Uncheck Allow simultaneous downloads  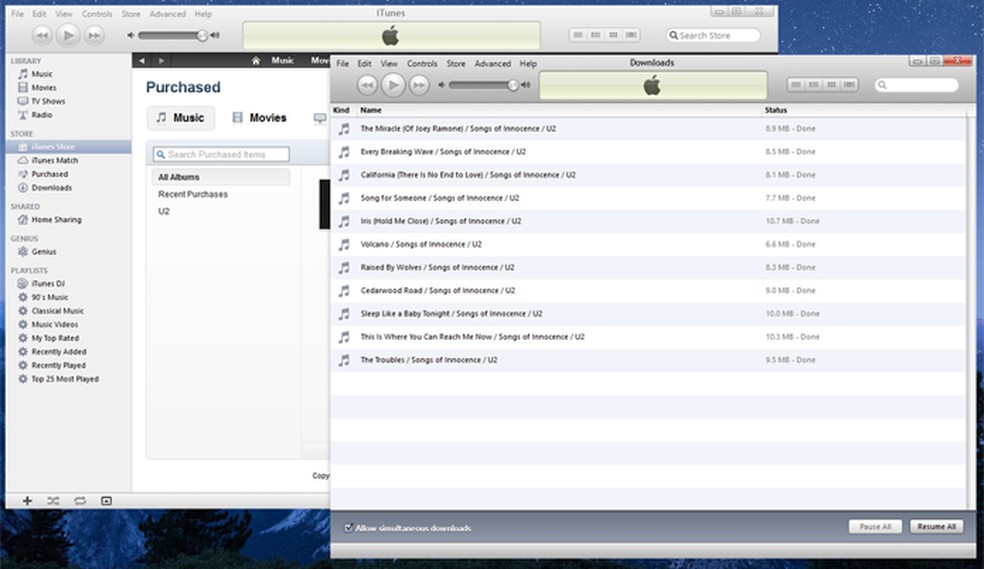point(348,528)
